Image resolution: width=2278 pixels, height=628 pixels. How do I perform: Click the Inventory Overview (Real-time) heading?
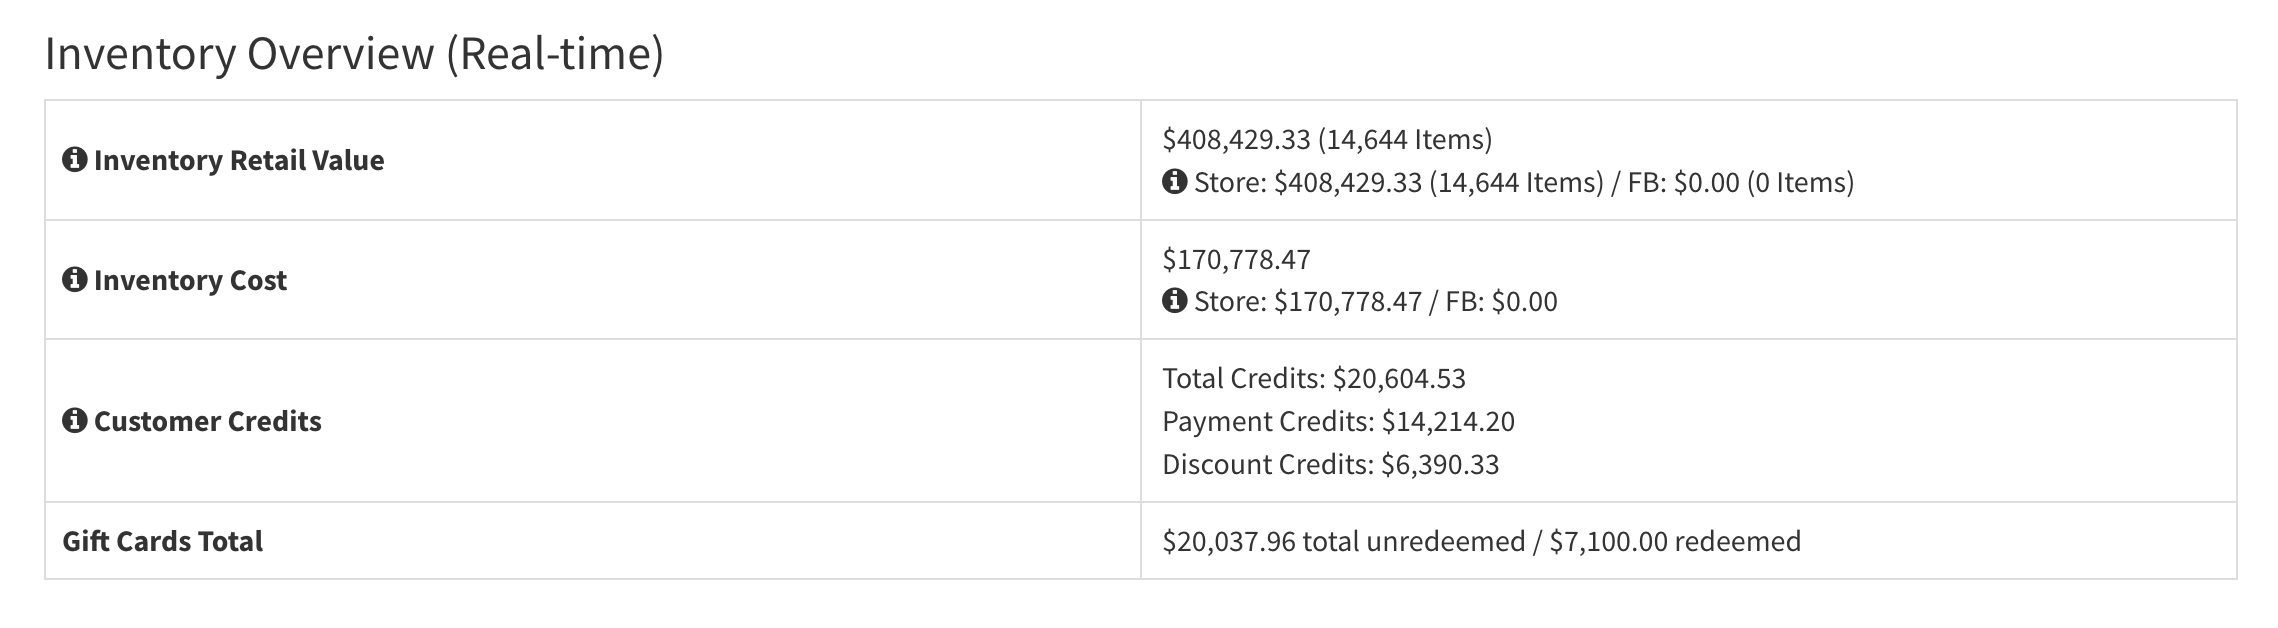coord(354,54)
